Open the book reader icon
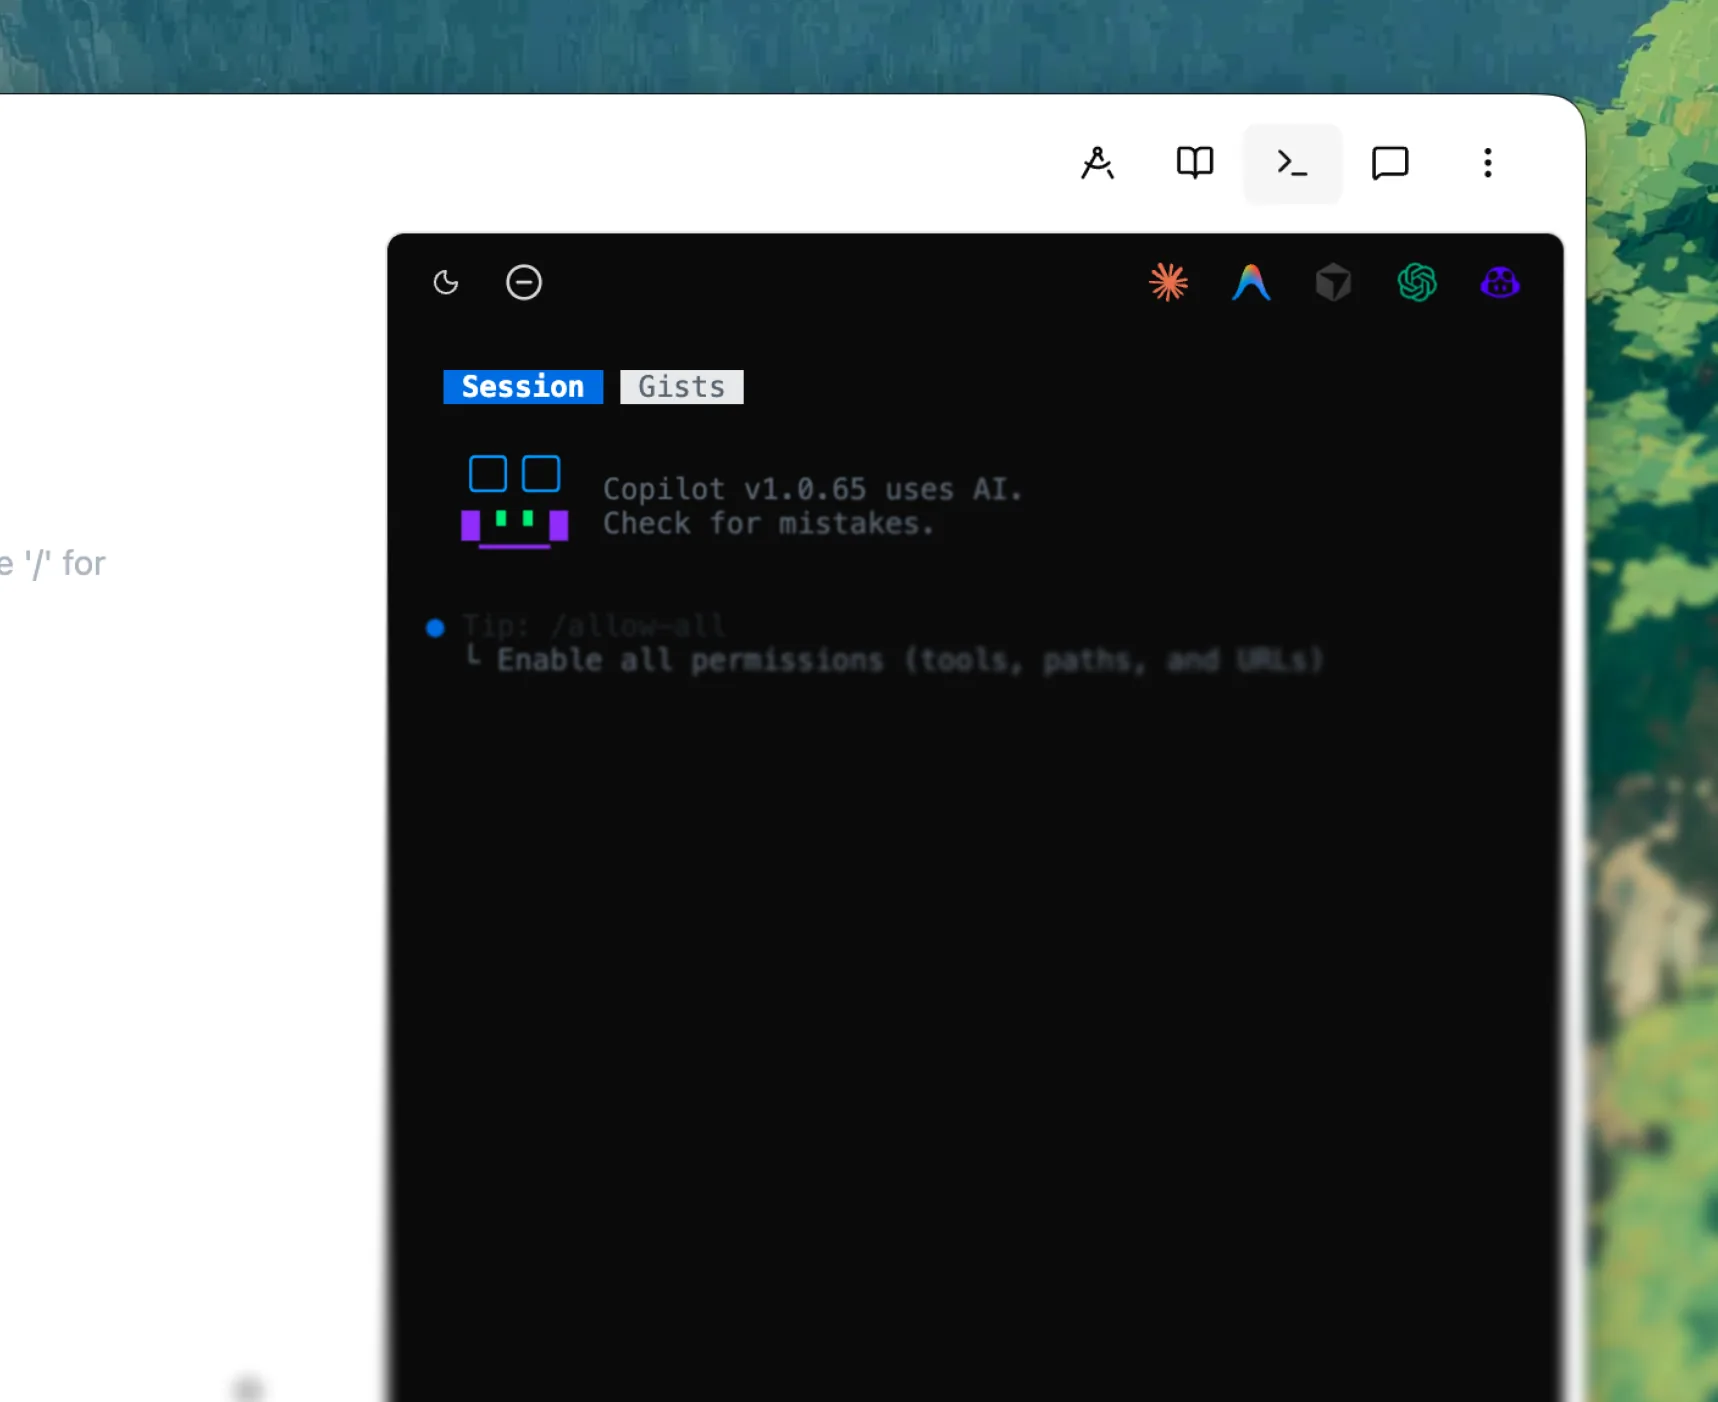The height and width of the screenshot is (1402, 1718). (1194, 163)
